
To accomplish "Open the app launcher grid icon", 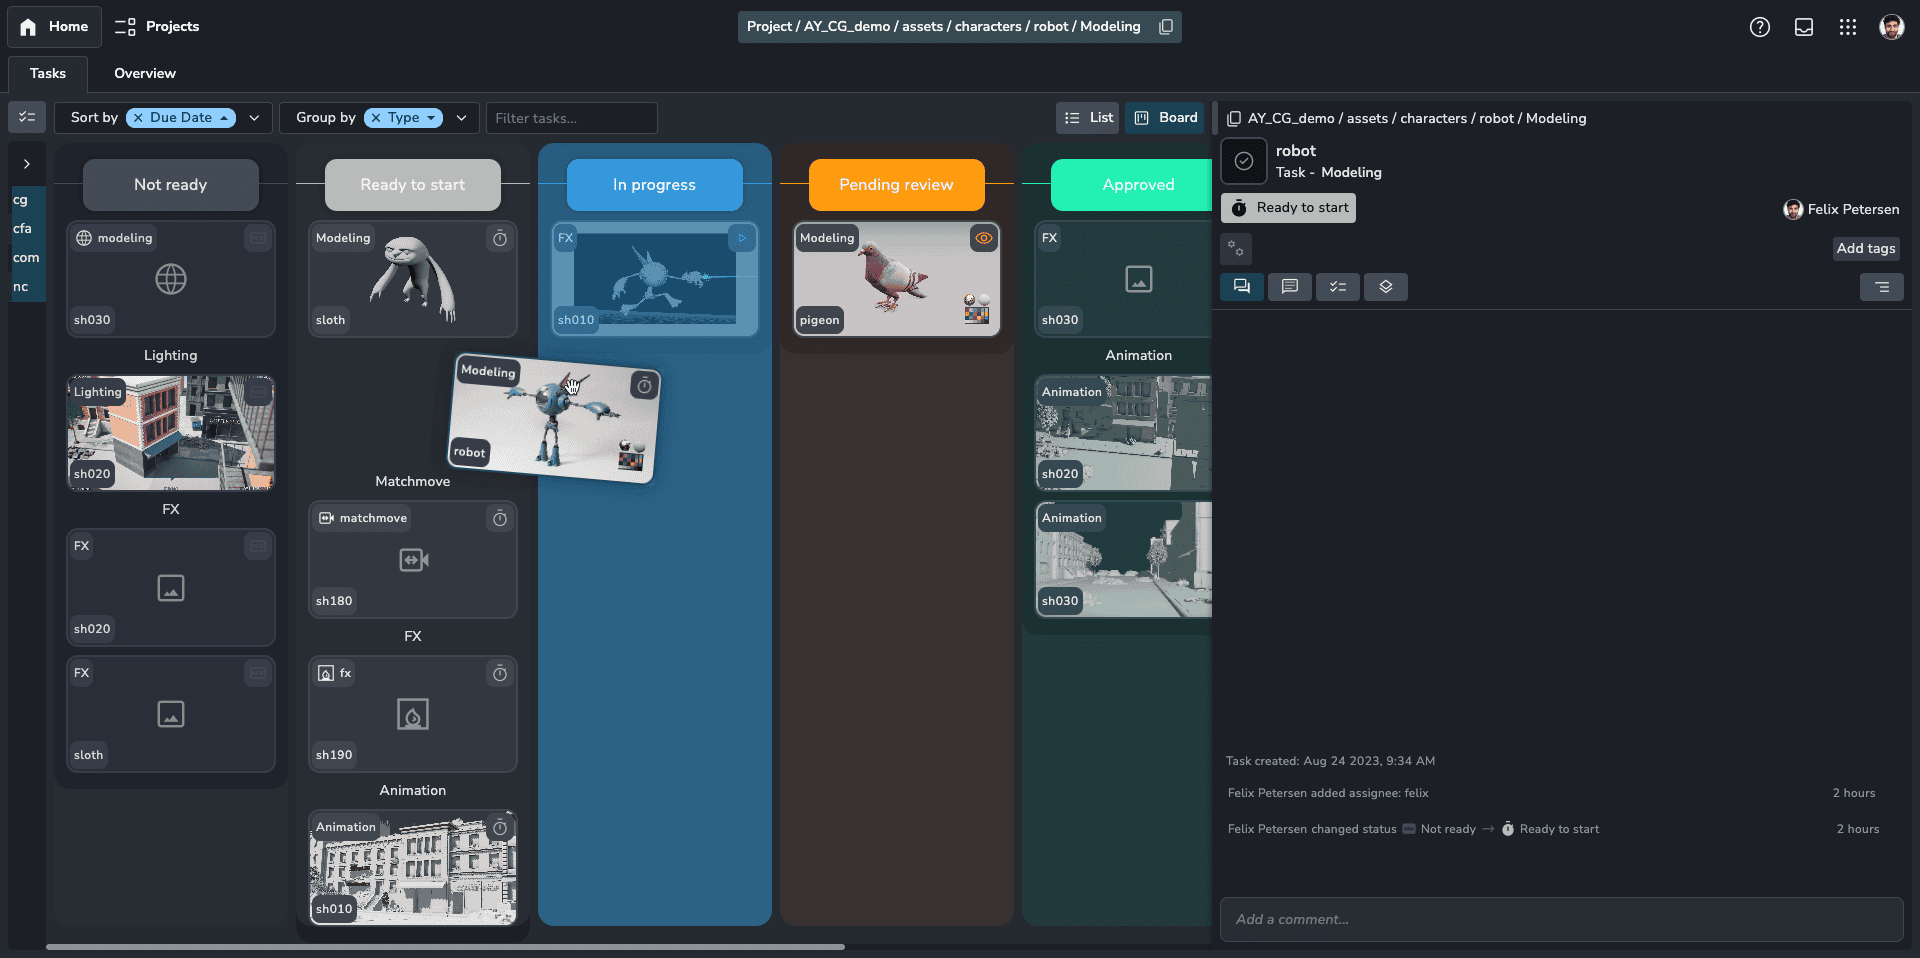I will pos(1847,27).
